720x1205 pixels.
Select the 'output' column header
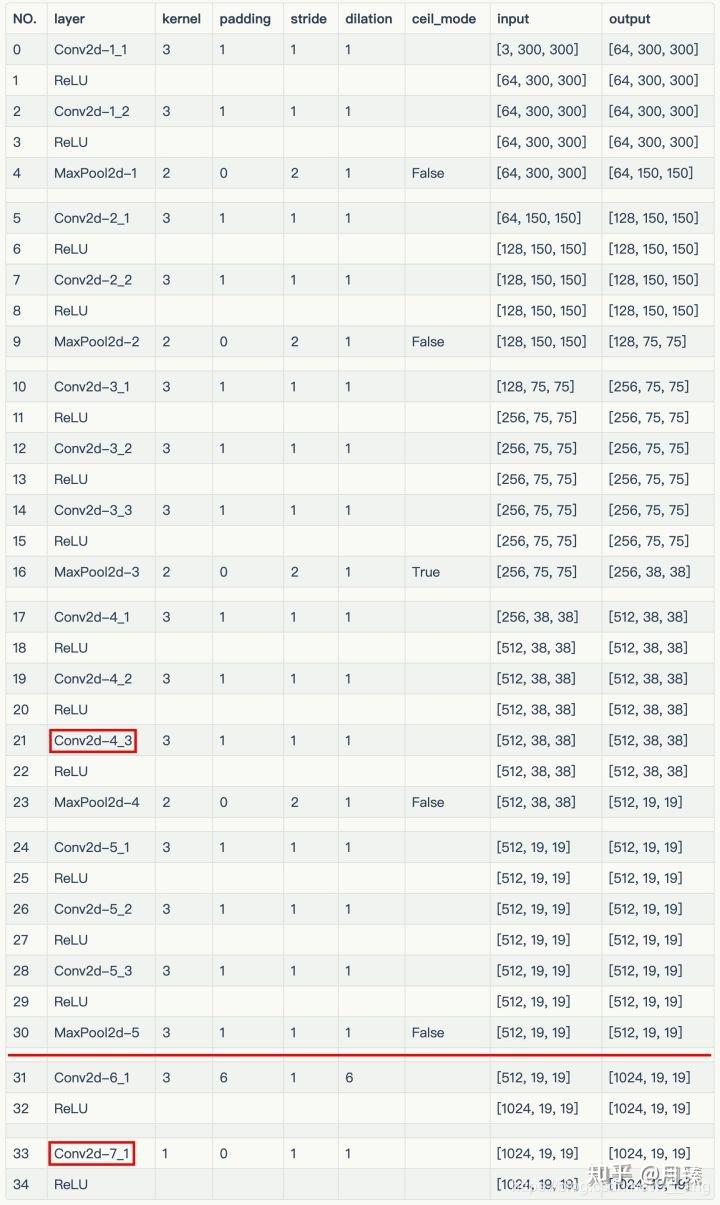[x=629, y=19]
